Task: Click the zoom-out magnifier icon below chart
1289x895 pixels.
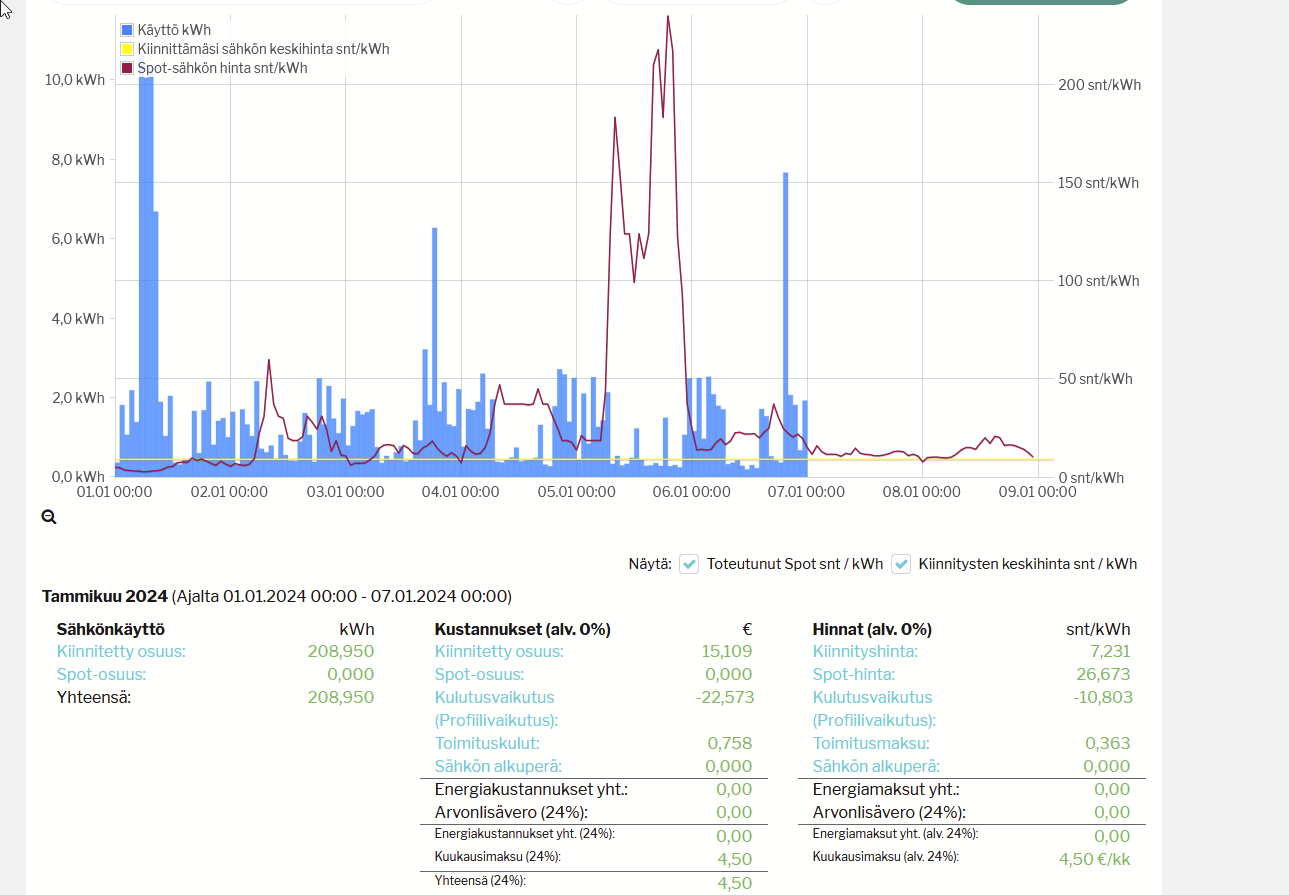Action: (x=49, y=517)
